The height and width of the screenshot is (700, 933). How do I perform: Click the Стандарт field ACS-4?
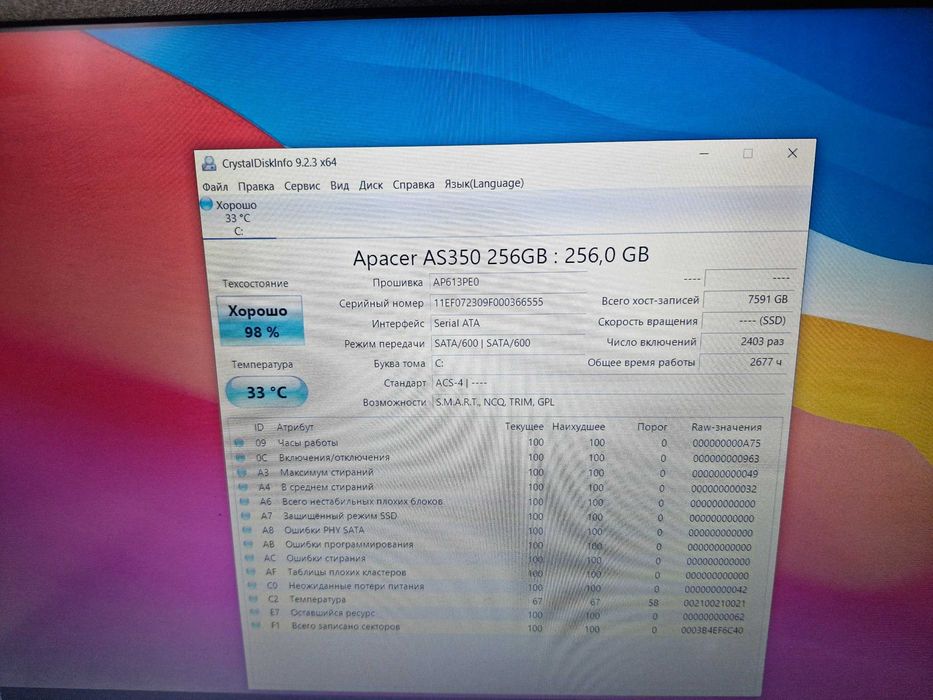(x=607, y=383)
